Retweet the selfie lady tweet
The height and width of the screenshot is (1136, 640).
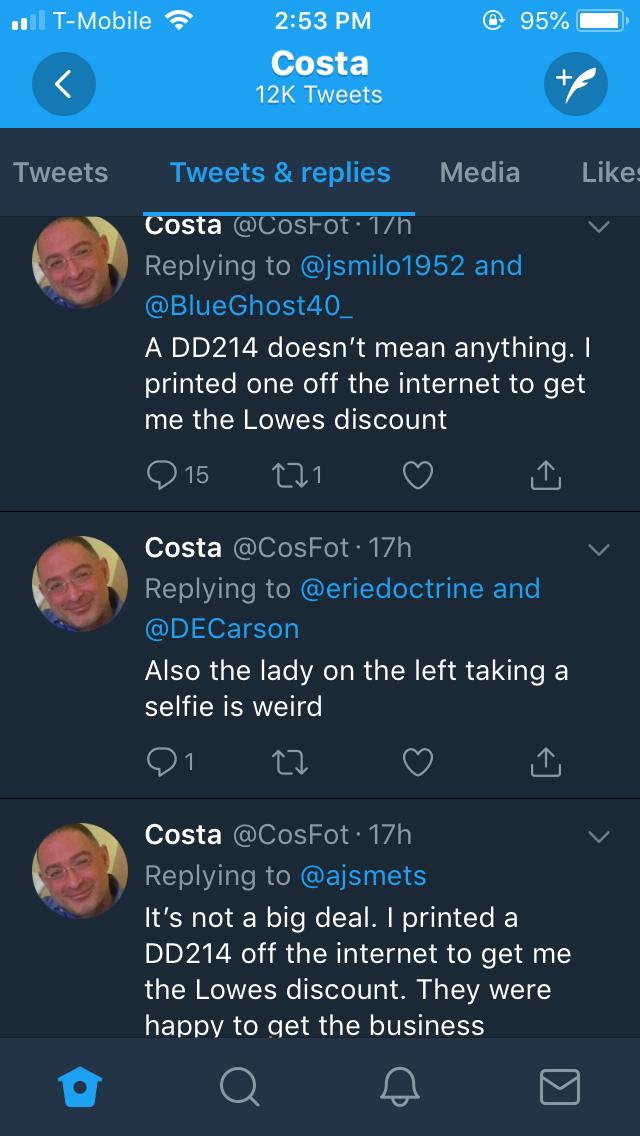[290, 763]
